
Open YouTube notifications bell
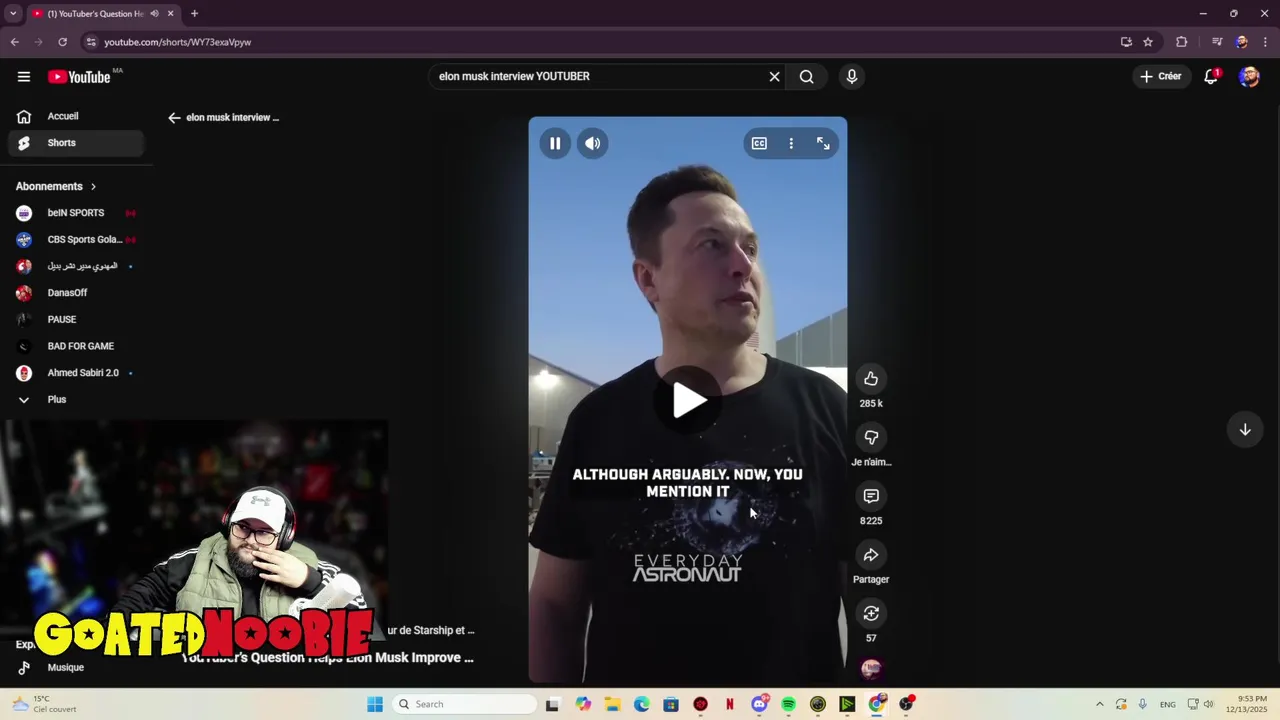point(1211,76)
